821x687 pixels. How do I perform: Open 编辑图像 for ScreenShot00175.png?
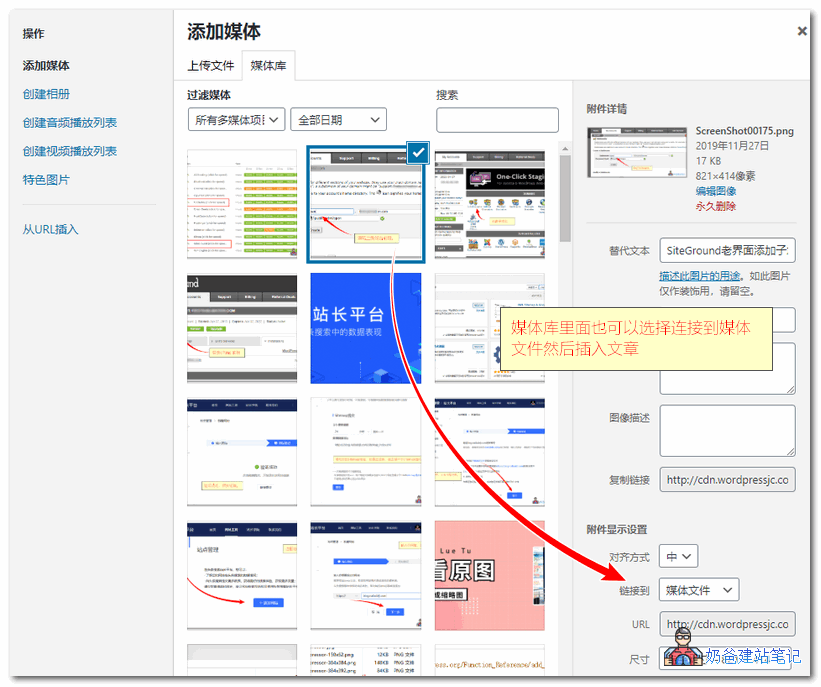coord(715,189)
